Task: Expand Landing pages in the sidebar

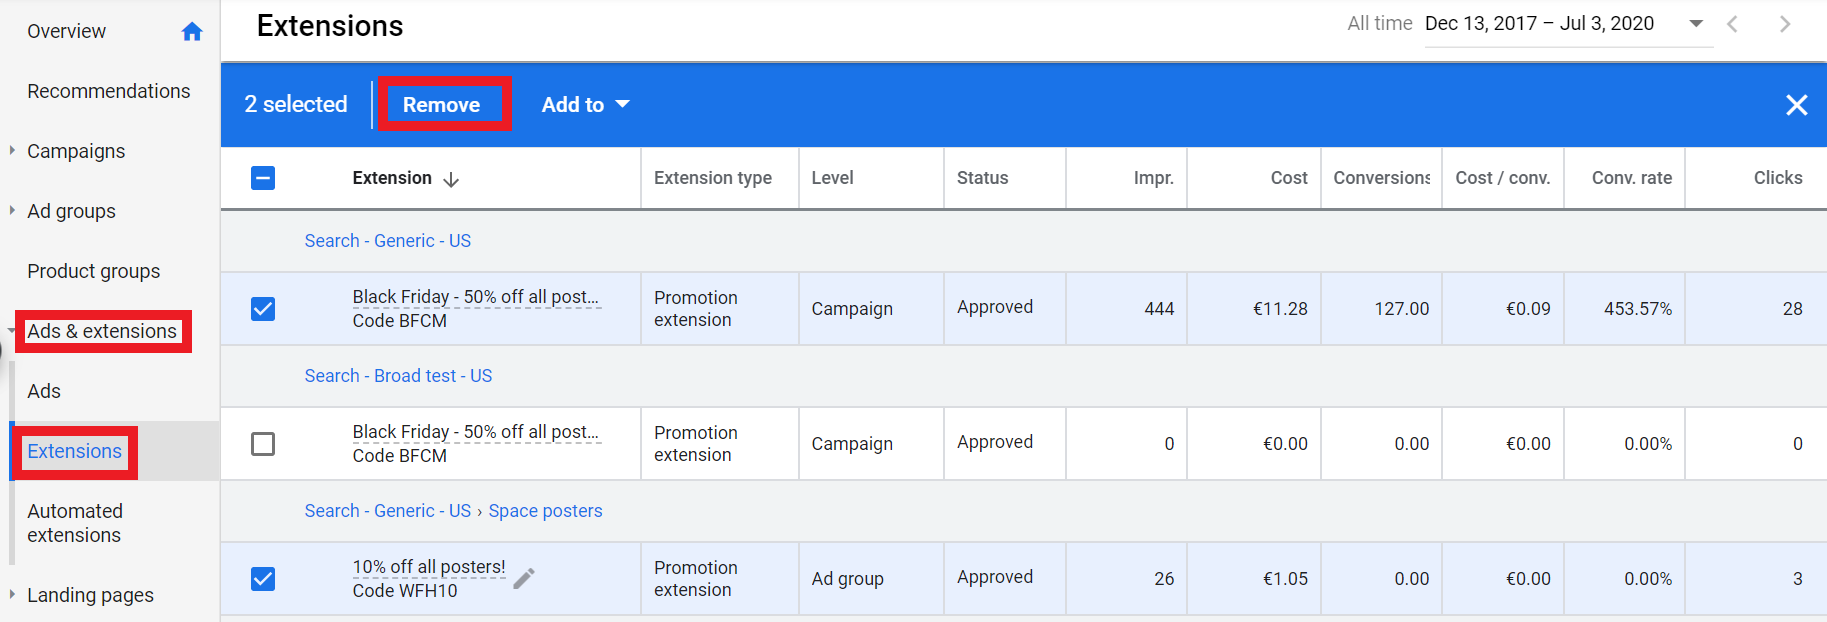Action: (x=12, y=595)
